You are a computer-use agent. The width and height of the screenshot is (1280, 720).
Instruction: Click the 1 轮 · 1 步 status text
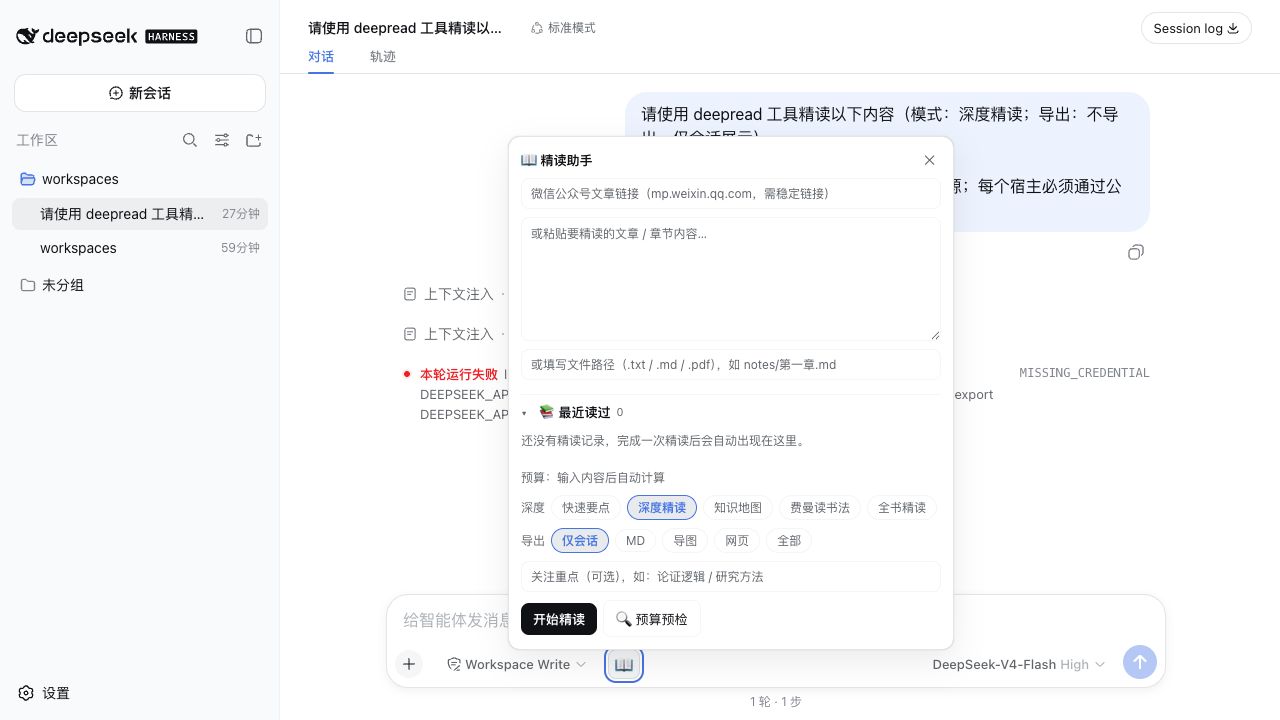click(776, 702)
